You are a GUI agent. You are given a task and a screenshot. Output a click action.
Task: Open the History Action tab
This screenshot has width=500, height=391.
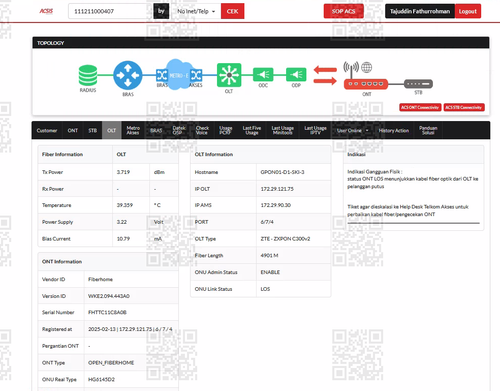click(x=394, y=130)
